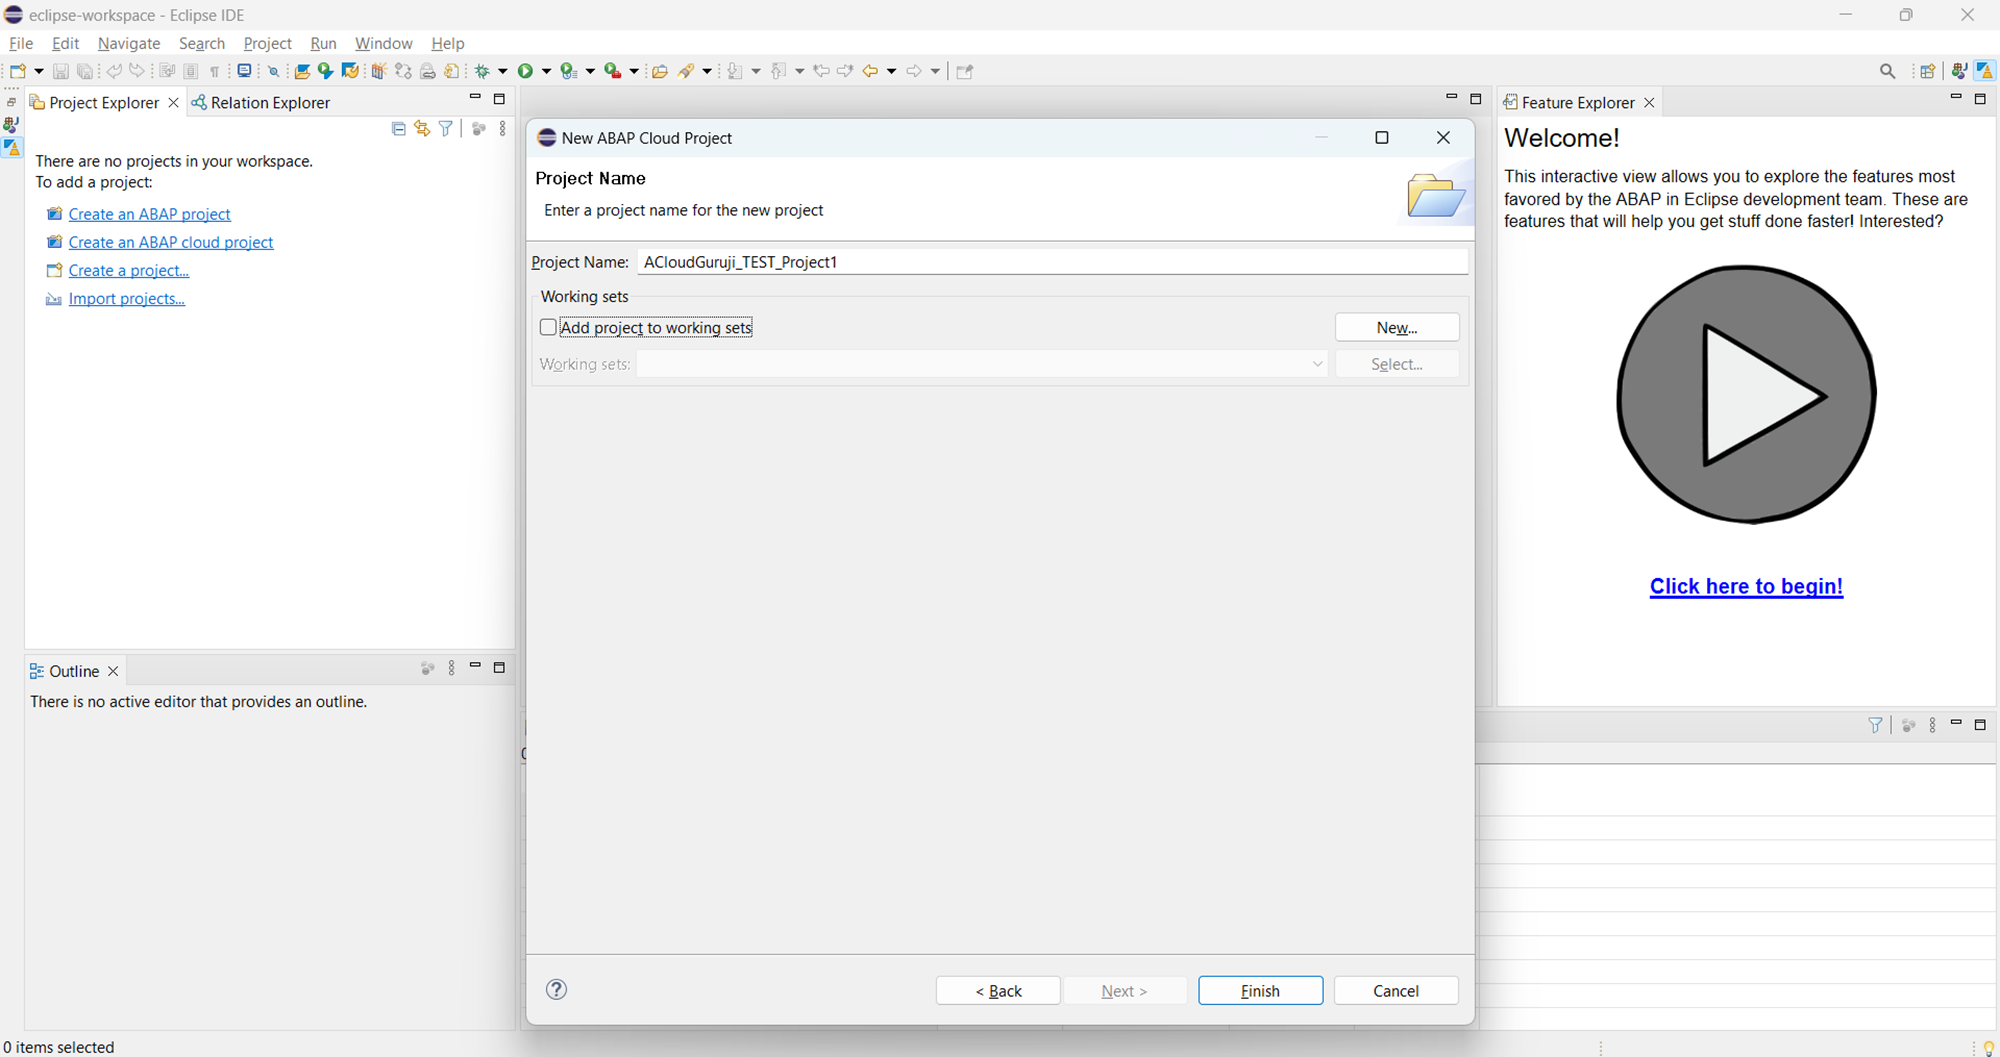Click the green Run button in toolbar
The image size is (2000, 1057).
(x=525, y=71)
